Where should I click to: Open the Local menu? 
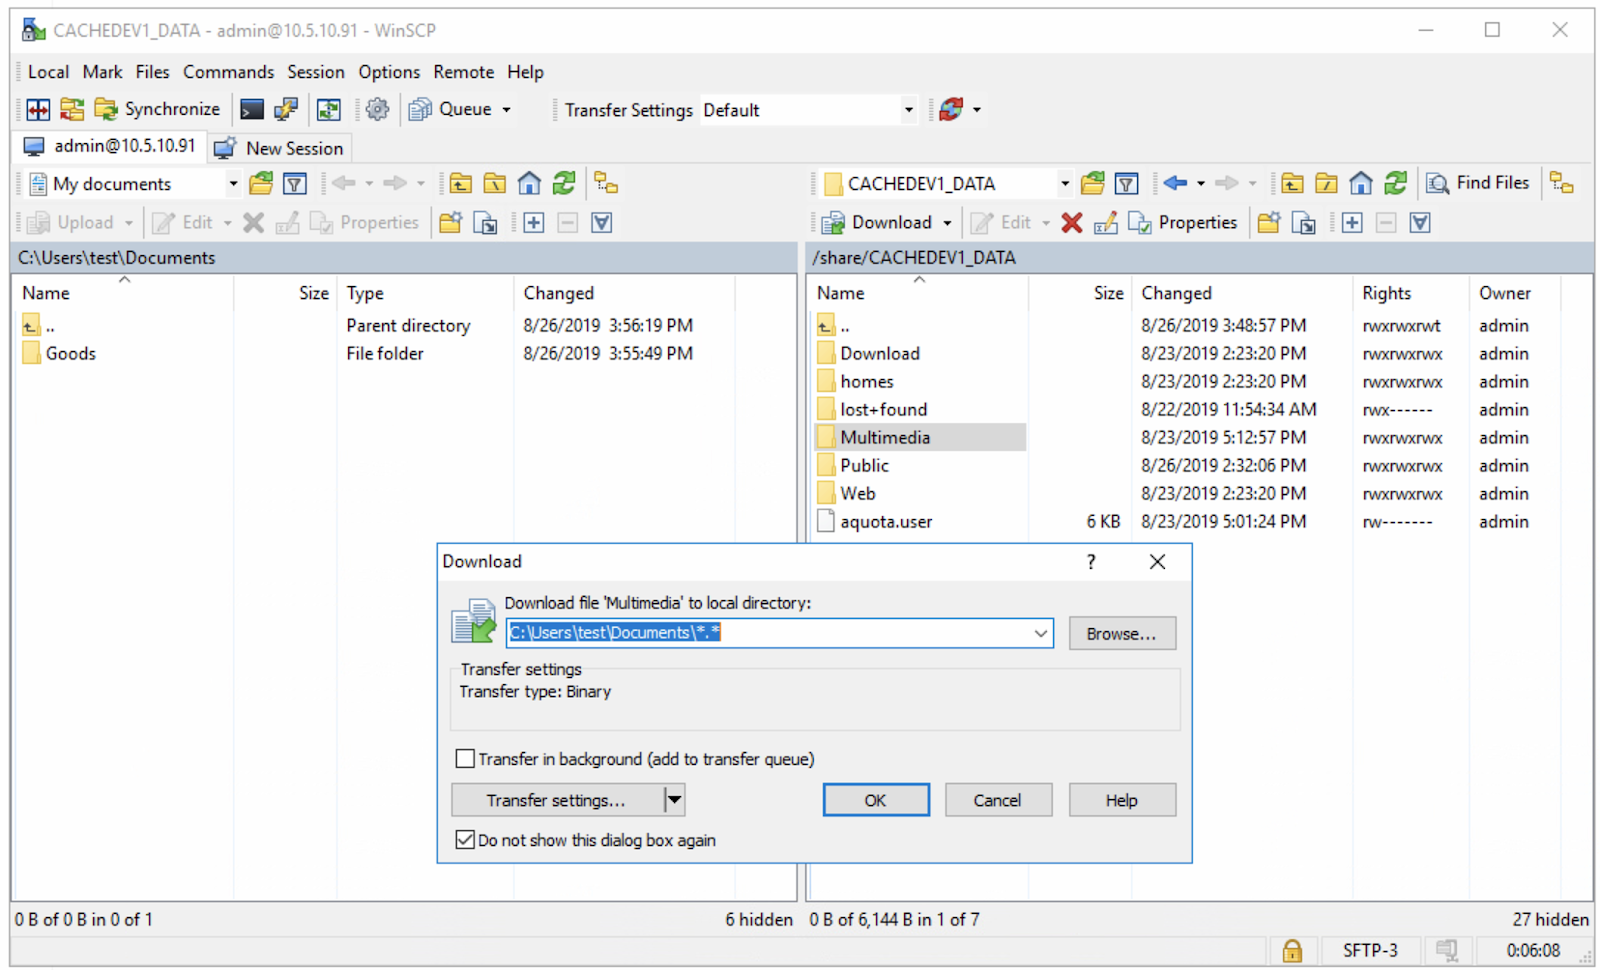pyautogui.click(x=48, y=72)
